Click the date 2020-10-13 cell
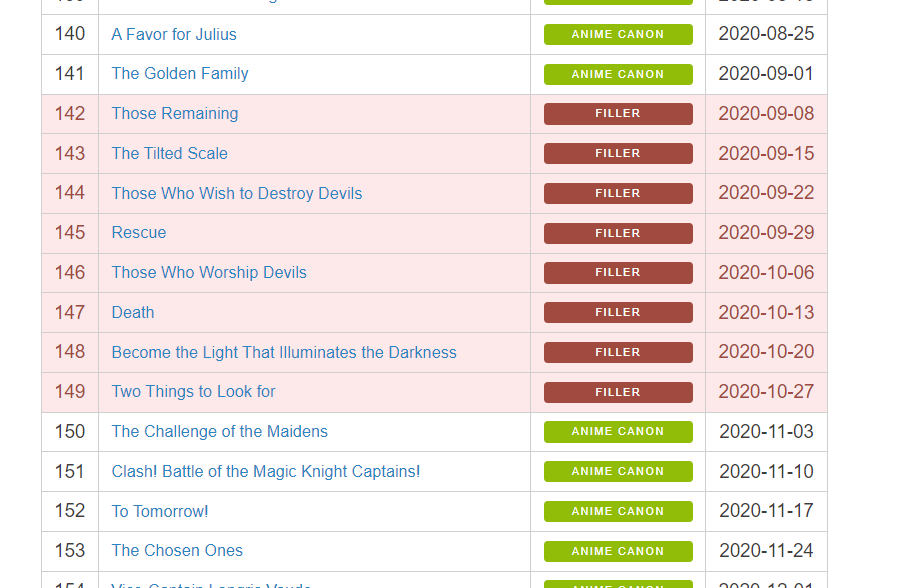This screenshot has height=588, width=910. 766,312
